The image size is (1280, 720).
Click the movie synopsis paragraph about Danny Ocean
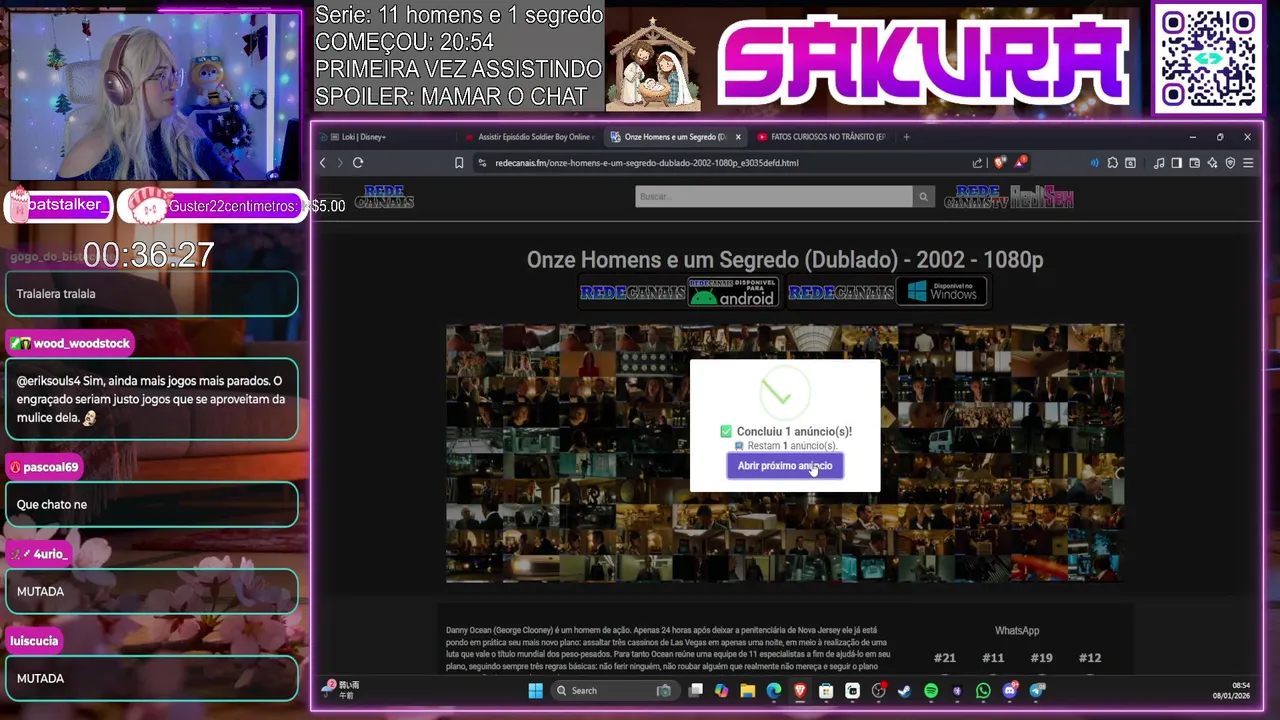click(668, 648)
